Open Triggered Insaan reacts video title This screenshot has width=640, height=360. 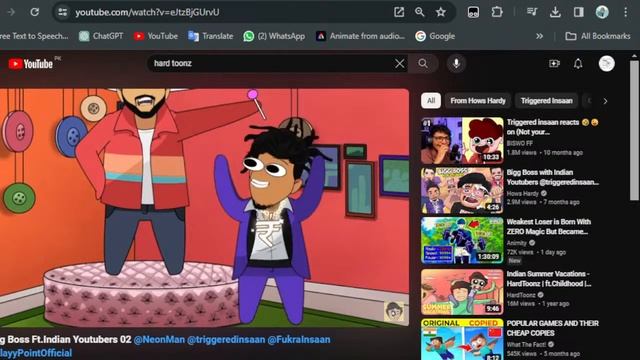click(552, 127)
